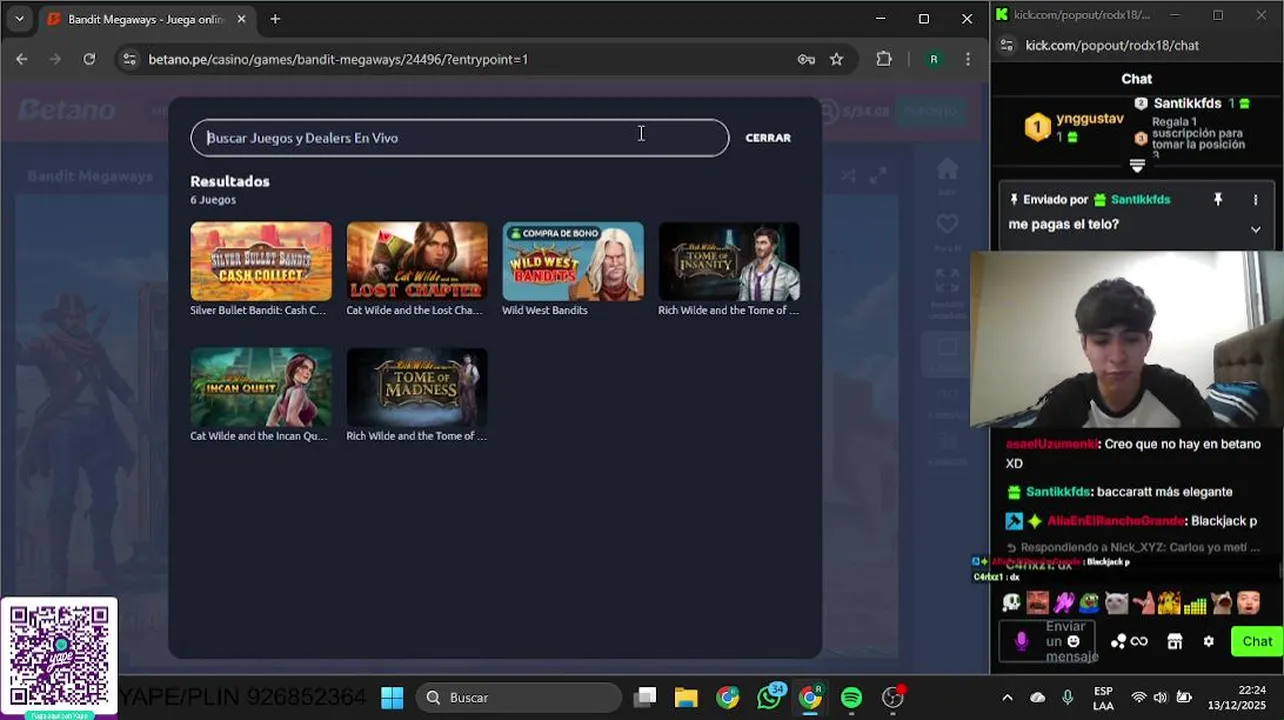Viewport: 1284px width, 720px height.
Task: Open Kick chat settings gear
Action: [1208, 642]
